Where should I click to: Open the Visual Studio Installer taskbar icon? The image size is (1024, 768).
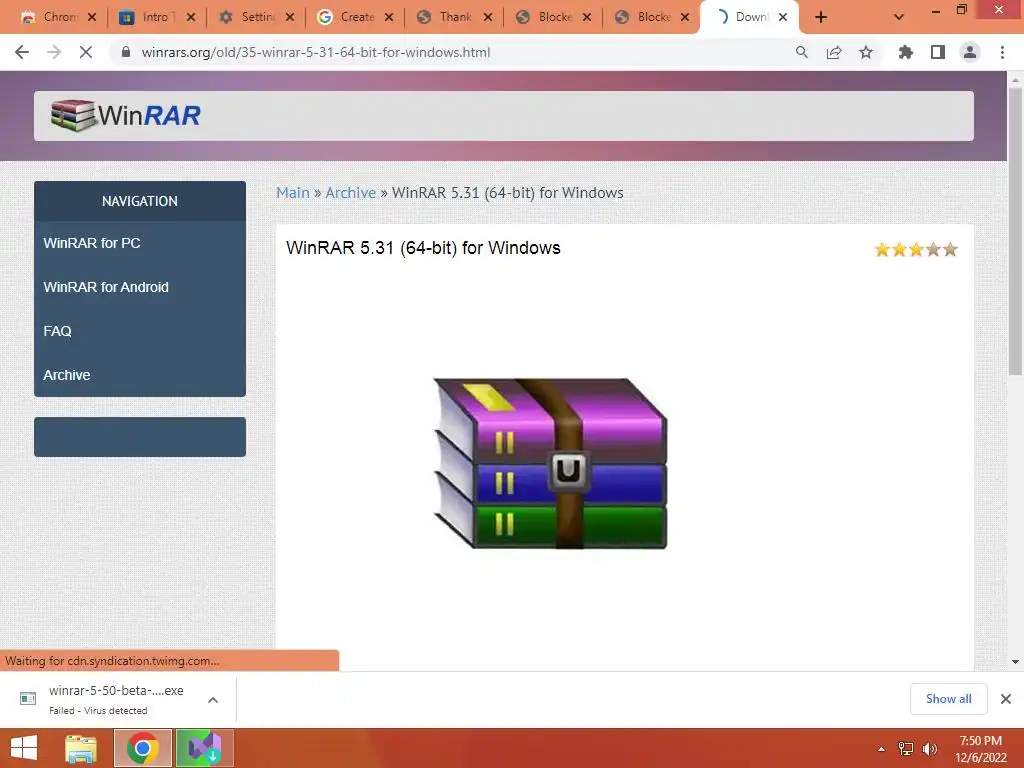coord(204,748)
